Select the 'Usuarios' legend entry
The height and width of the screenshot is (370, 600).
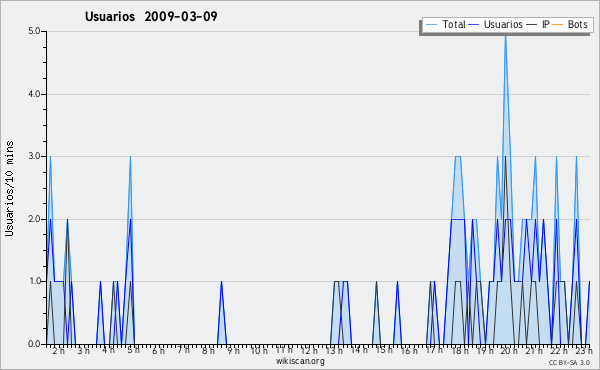503,24
